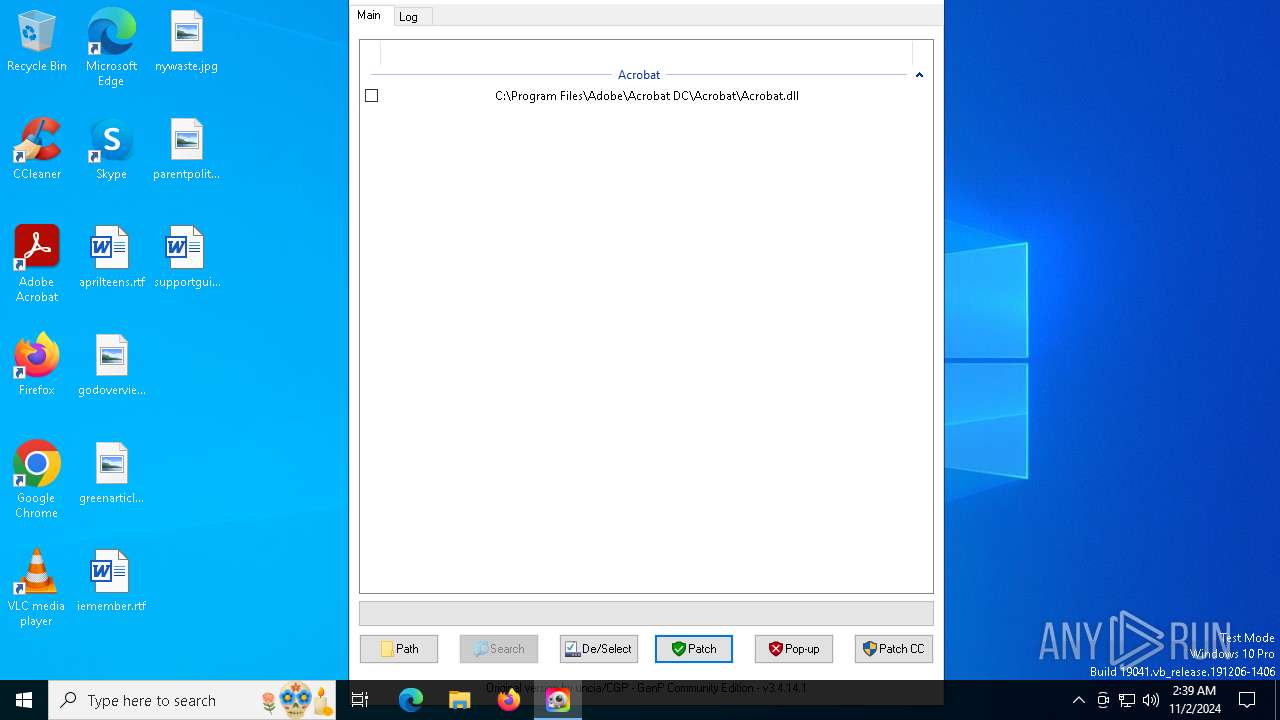This screenshot has height=720, width=1280.
Task: Click the Path button
Action: tap(399, 649)
